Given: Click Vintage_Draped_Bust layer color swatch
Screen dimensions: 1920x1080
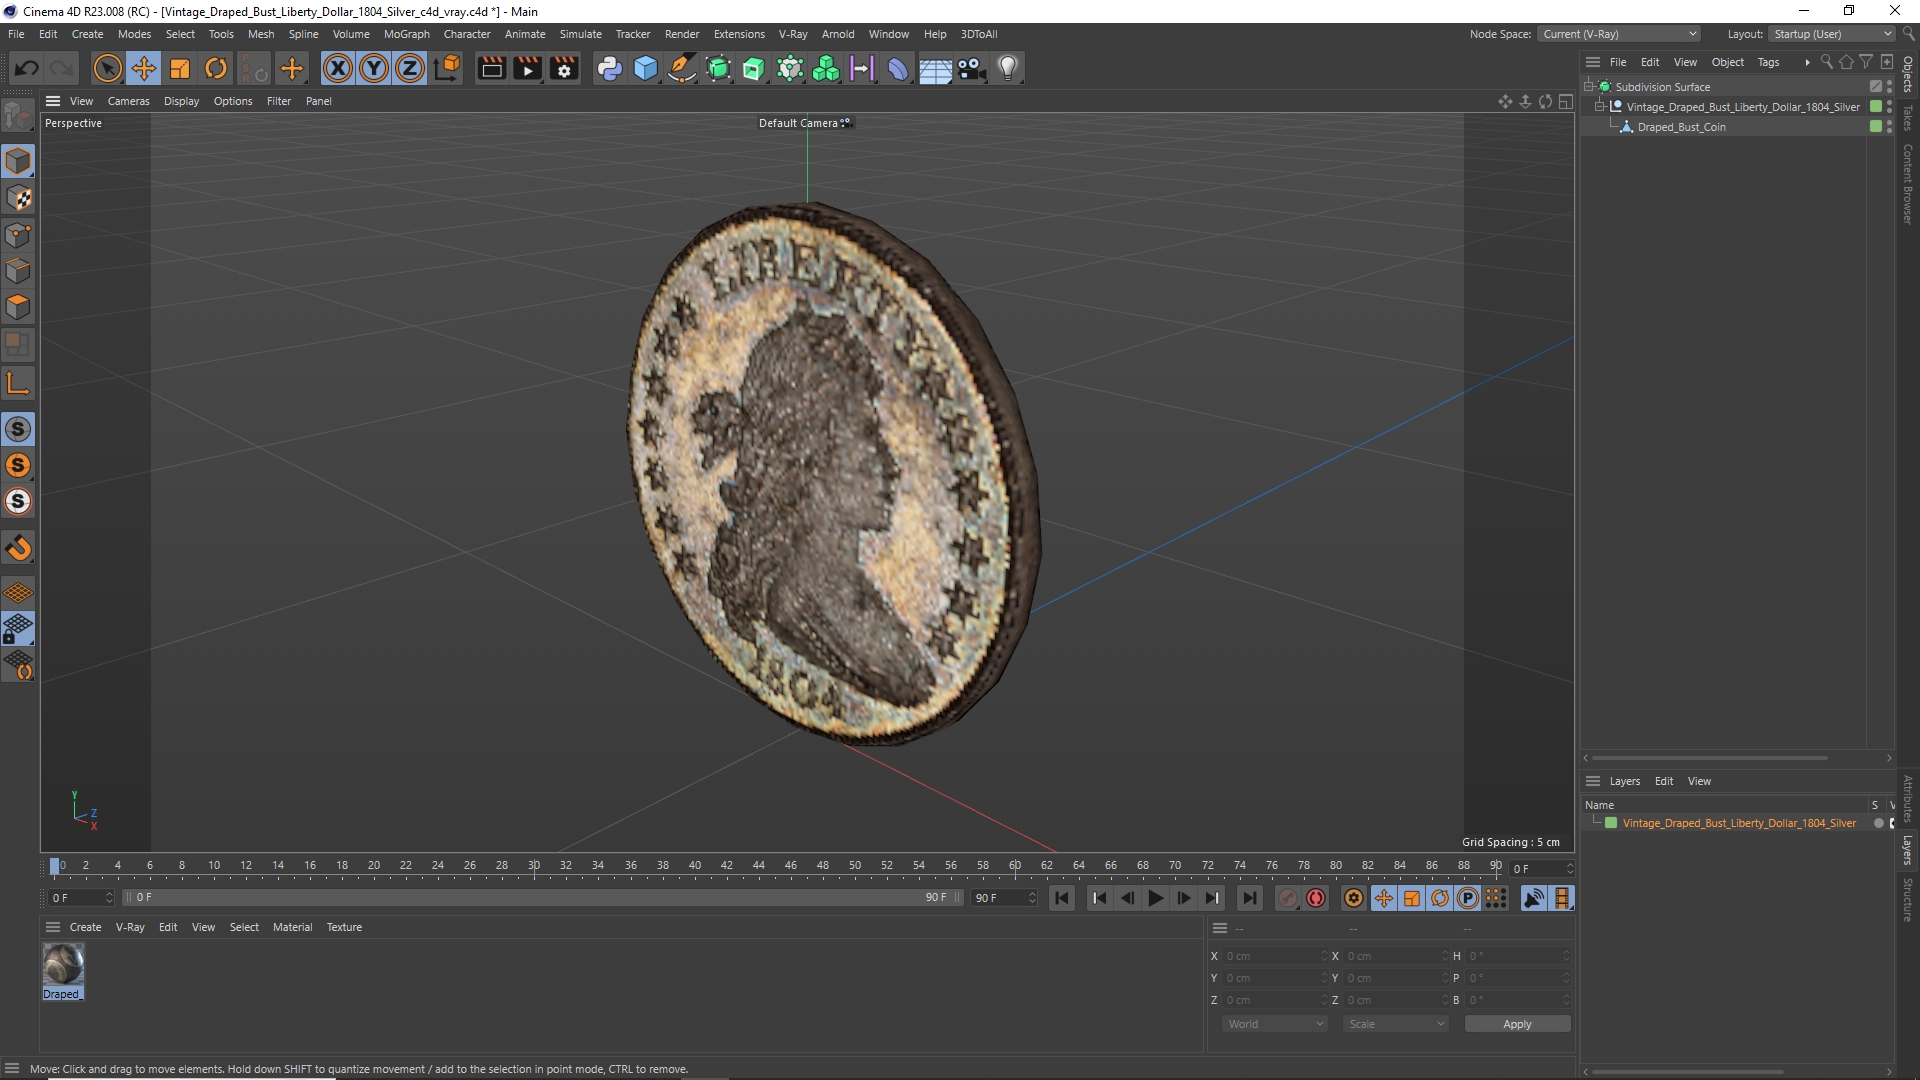Looking at the screenshot, I should (x=1611, y=823).
